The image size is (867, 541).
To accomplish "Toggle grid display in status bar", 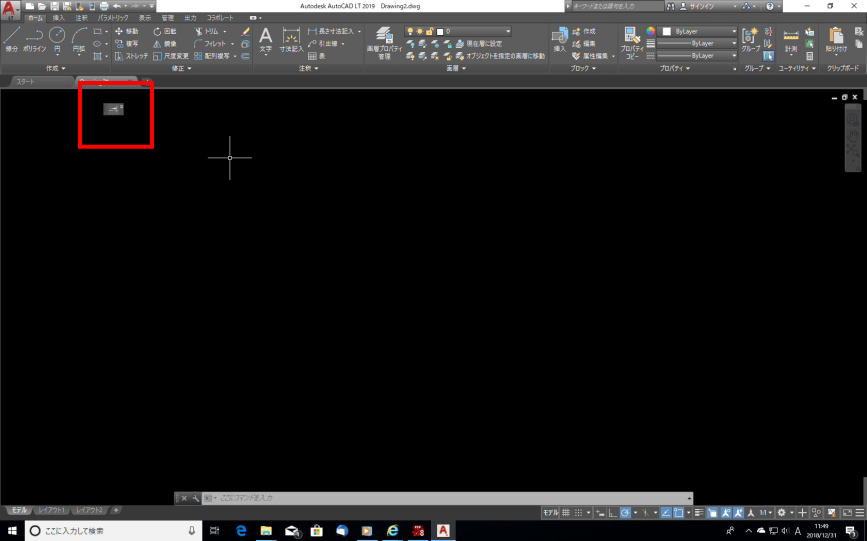I will [566, 513].
